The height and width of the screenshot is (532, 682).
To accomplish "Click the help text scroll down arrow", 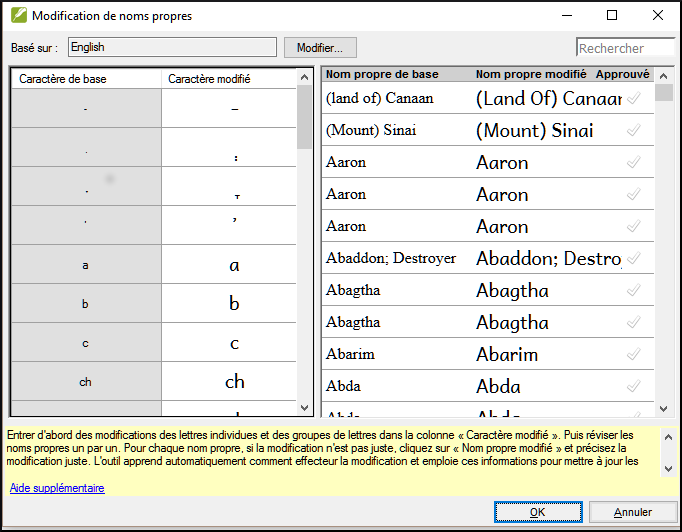I will coord(669,469).
